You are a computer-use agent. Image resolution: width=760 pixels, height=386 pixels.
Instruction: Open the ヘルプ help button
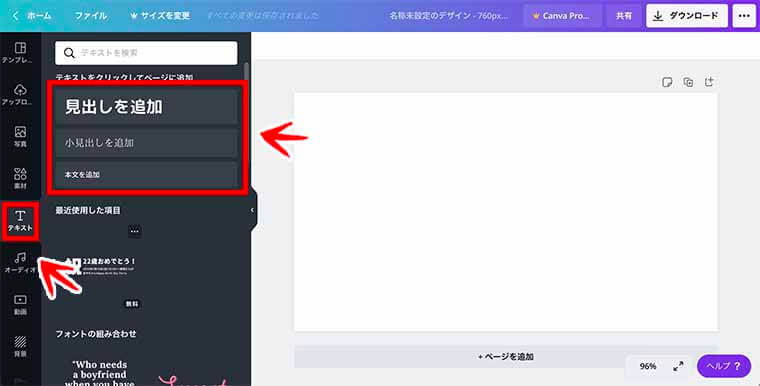point(724,366)
